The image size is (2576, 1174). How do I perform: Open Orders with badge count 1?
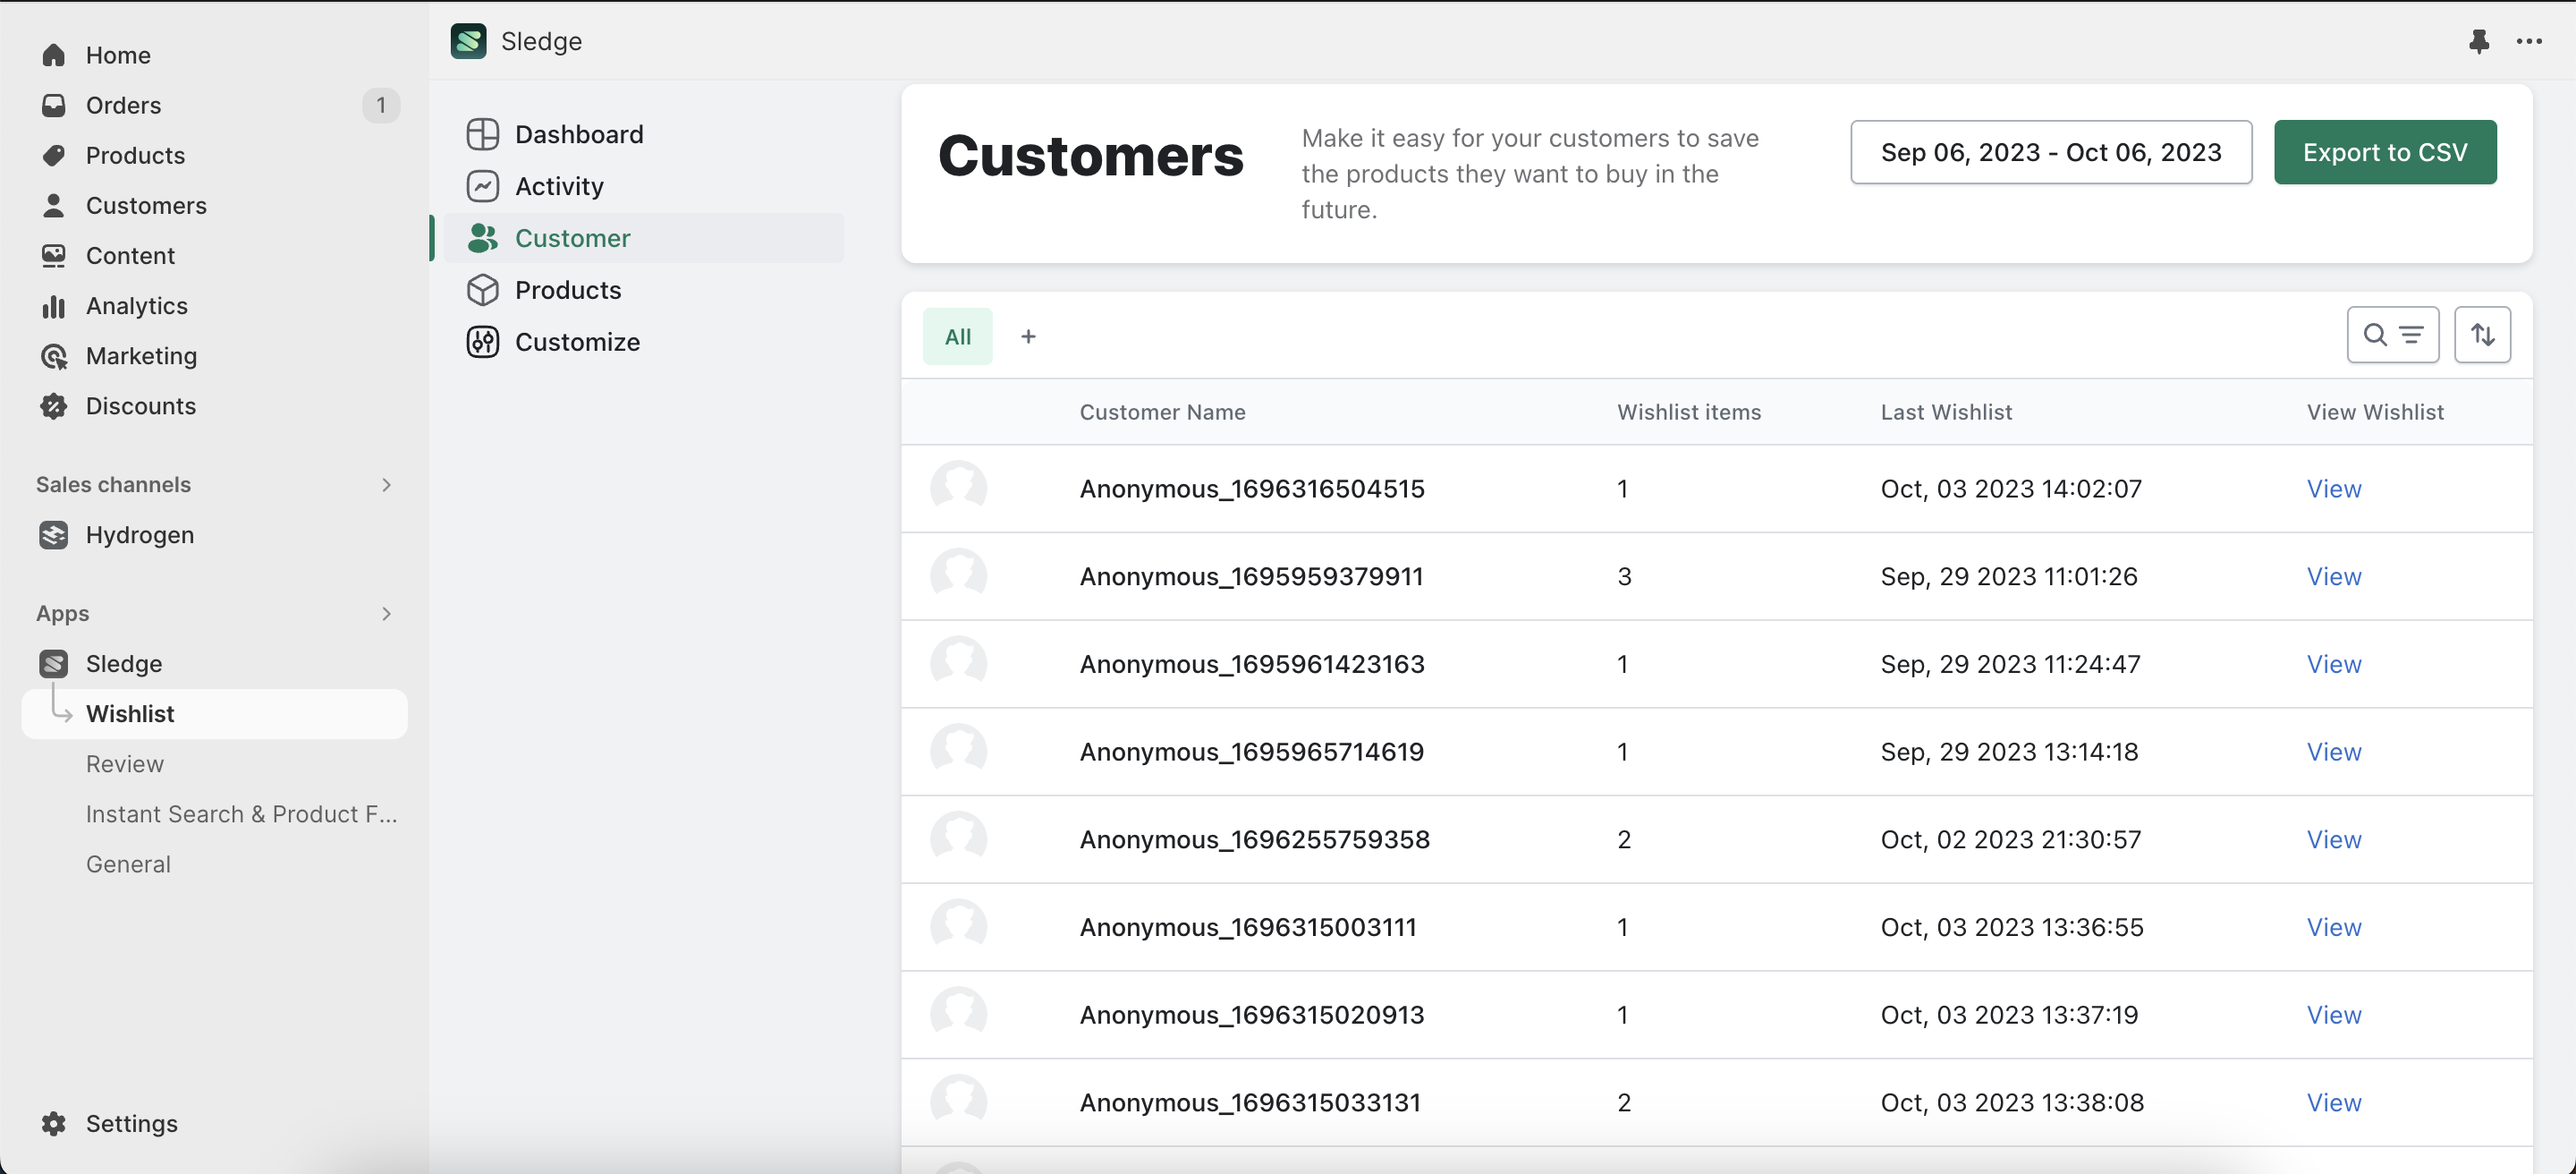123,105
